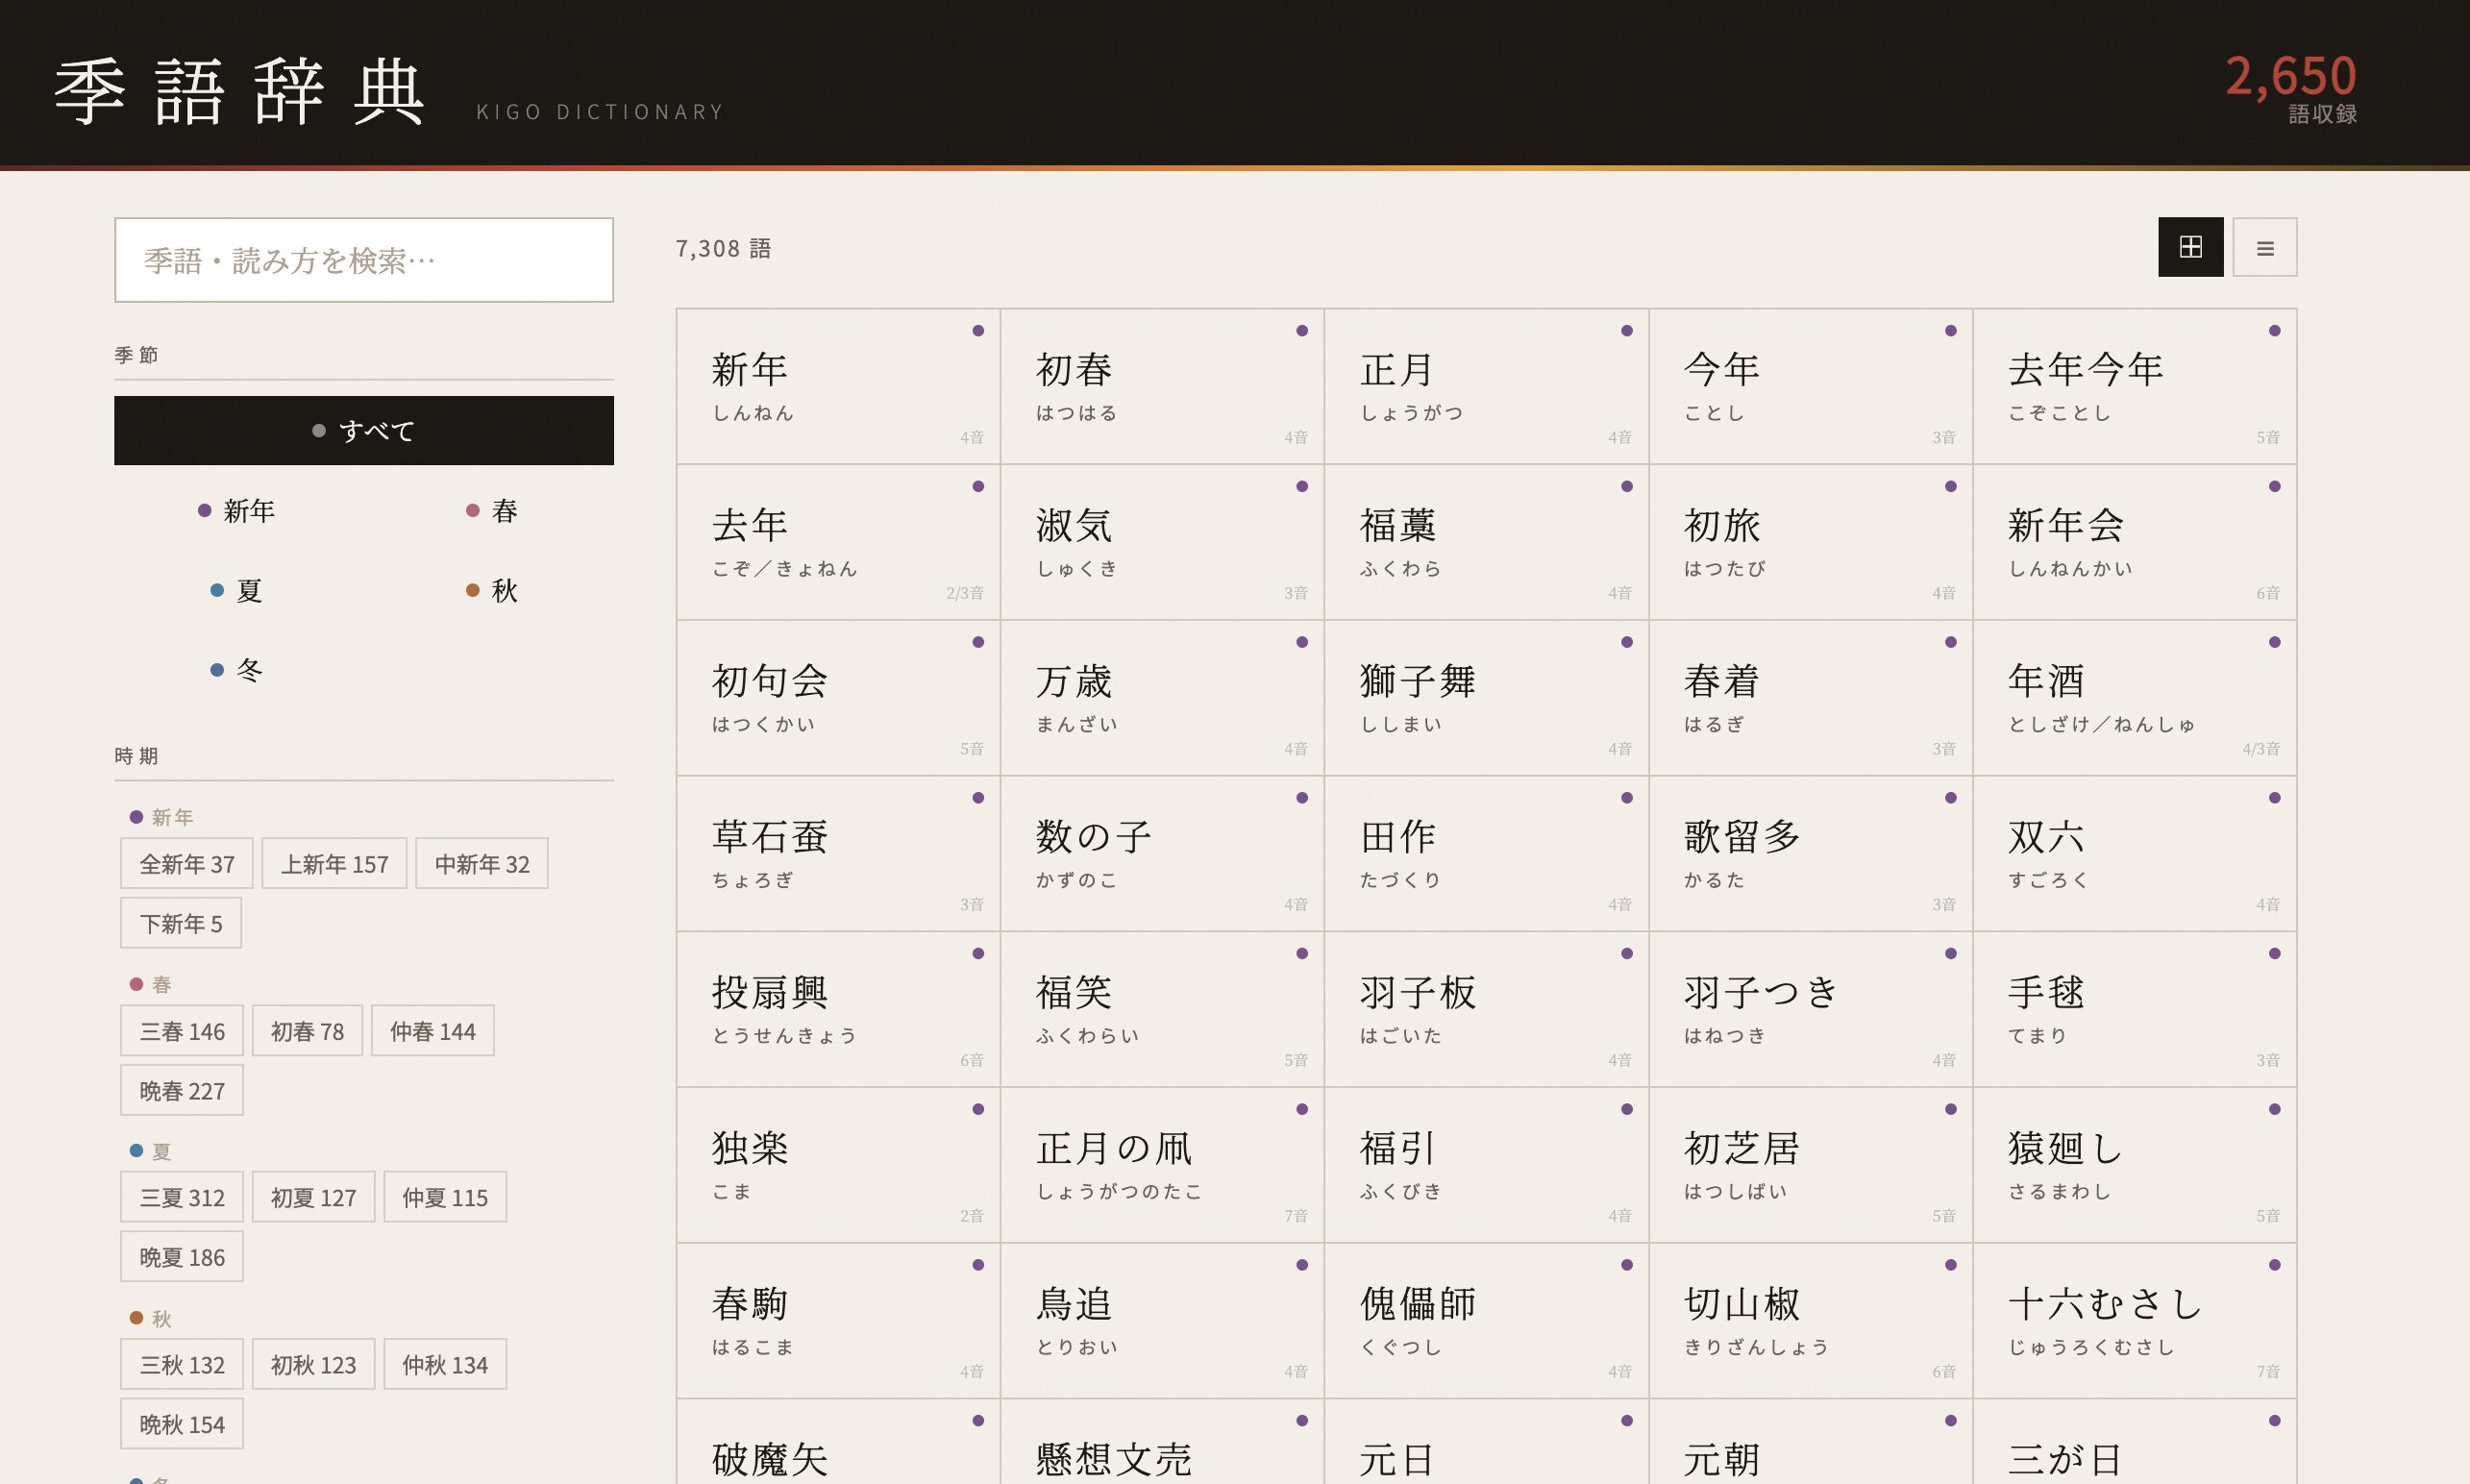Open the 十六むさし kigo card
Screen dimensions: 2470x1484
(2133, 1320)
